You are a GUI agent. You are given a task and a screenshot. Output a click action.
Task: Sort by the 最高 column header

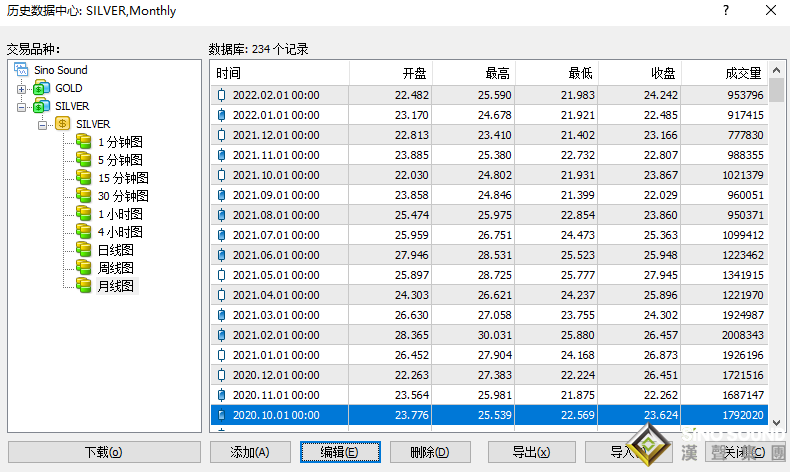474,74
